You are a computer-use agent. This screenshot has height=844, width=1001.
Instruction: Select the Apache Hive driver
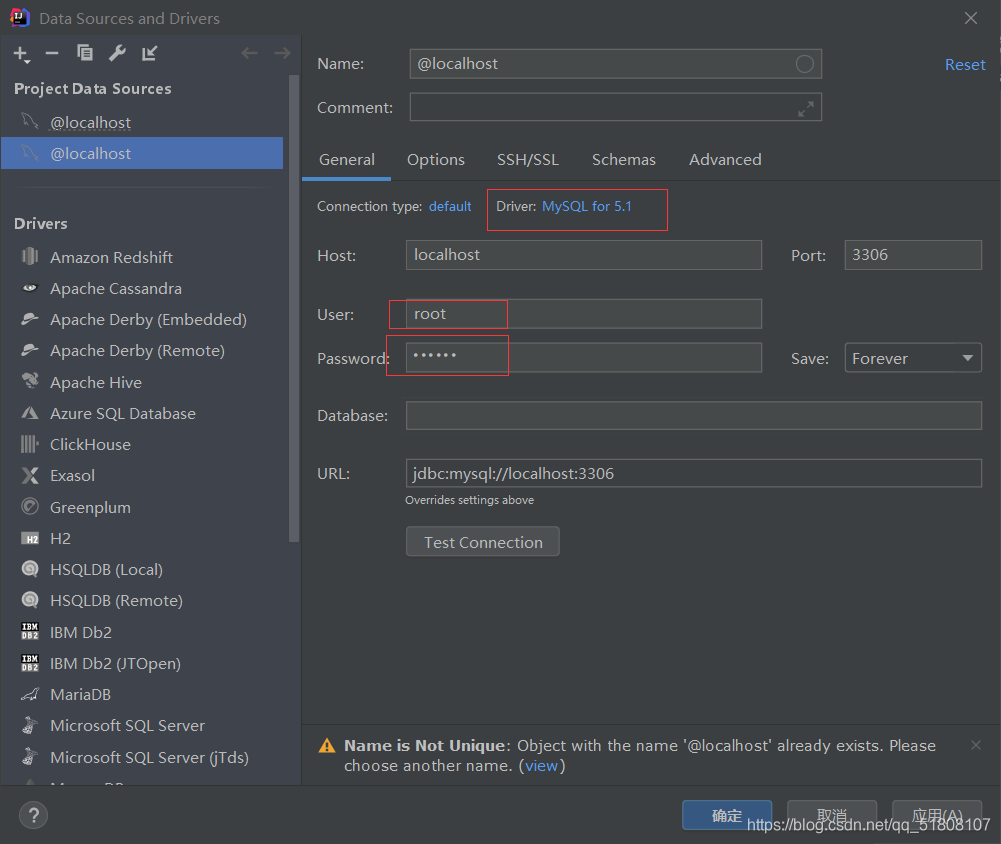95,382
